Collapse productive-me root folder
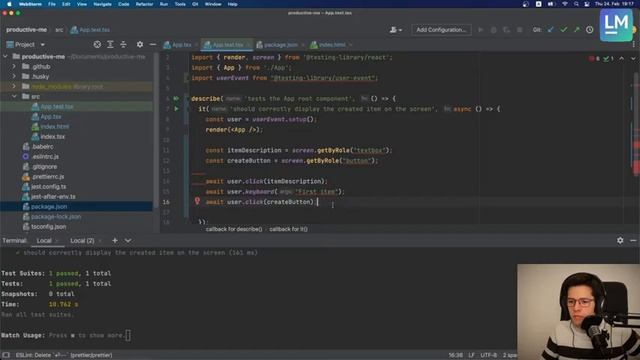Screen dimensions: 640x360 [5, 56]
